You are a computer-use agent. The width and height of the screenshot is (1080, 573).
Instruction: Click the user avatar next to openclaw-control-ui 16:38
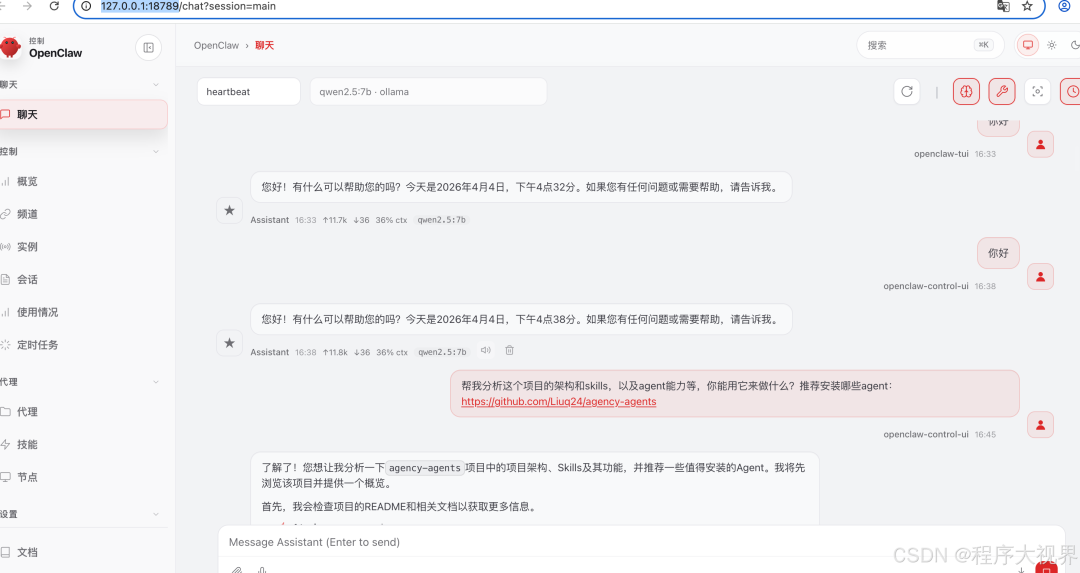tap(1040, 277)
